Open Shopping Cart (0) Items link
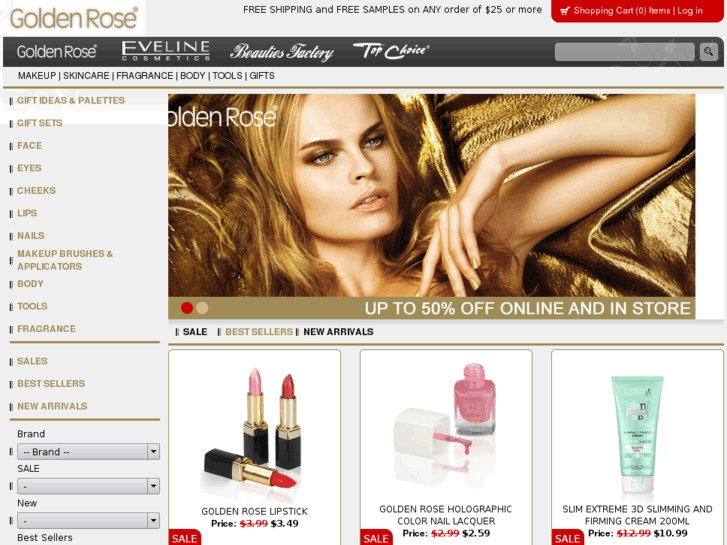The width and height of the screenshot is (727, 545). 622,11
